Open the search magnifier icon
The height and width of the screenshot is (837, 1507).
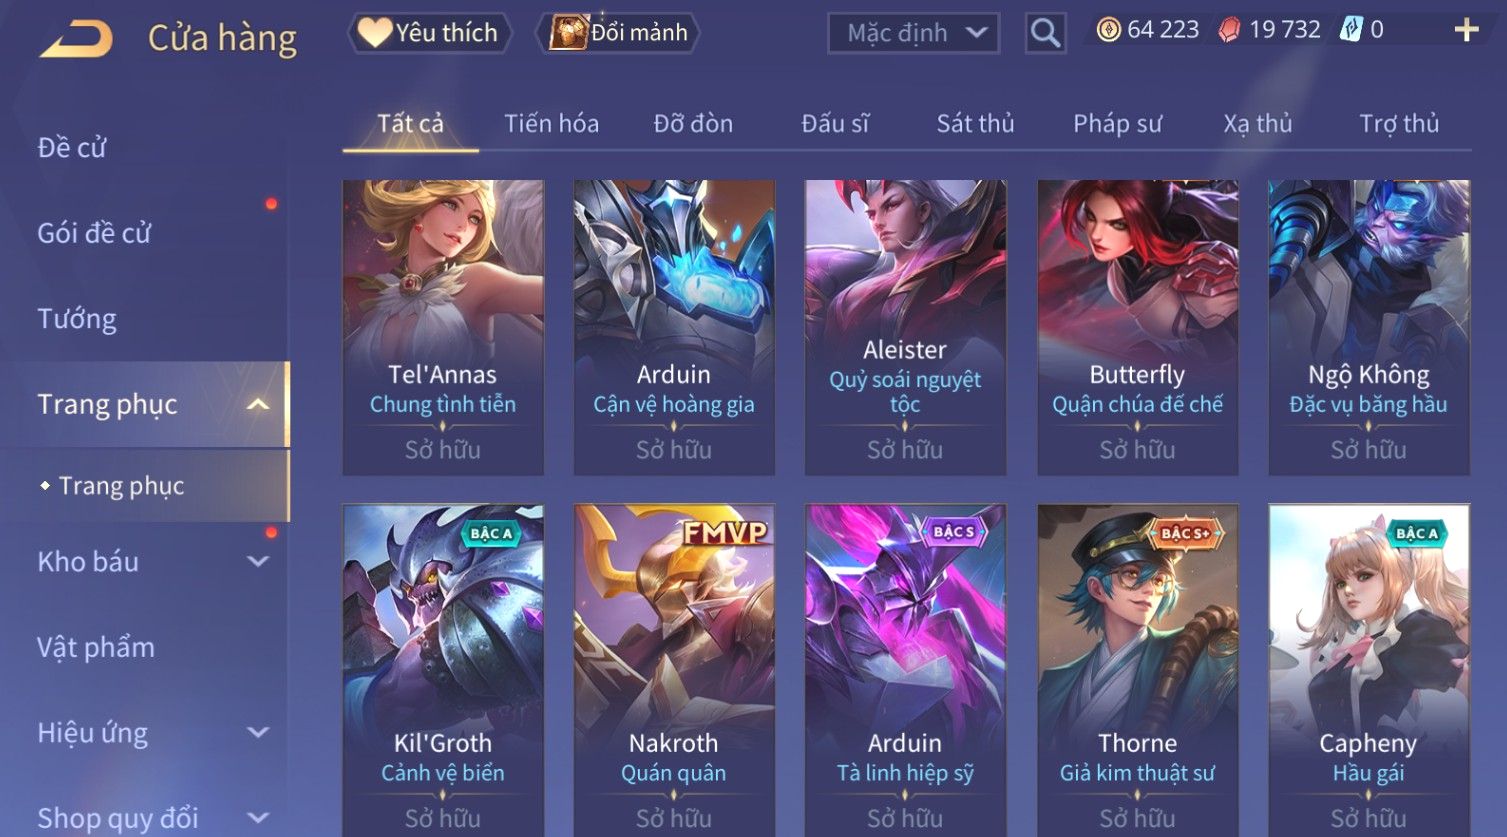(x=1045, y=33)
